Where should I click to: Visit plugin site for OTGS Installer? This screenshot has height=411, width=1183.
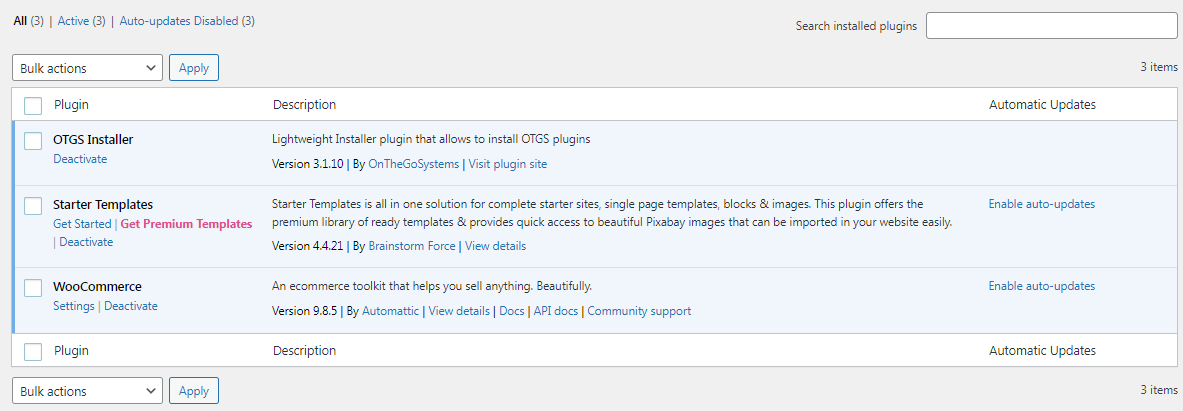pos(508,164)
